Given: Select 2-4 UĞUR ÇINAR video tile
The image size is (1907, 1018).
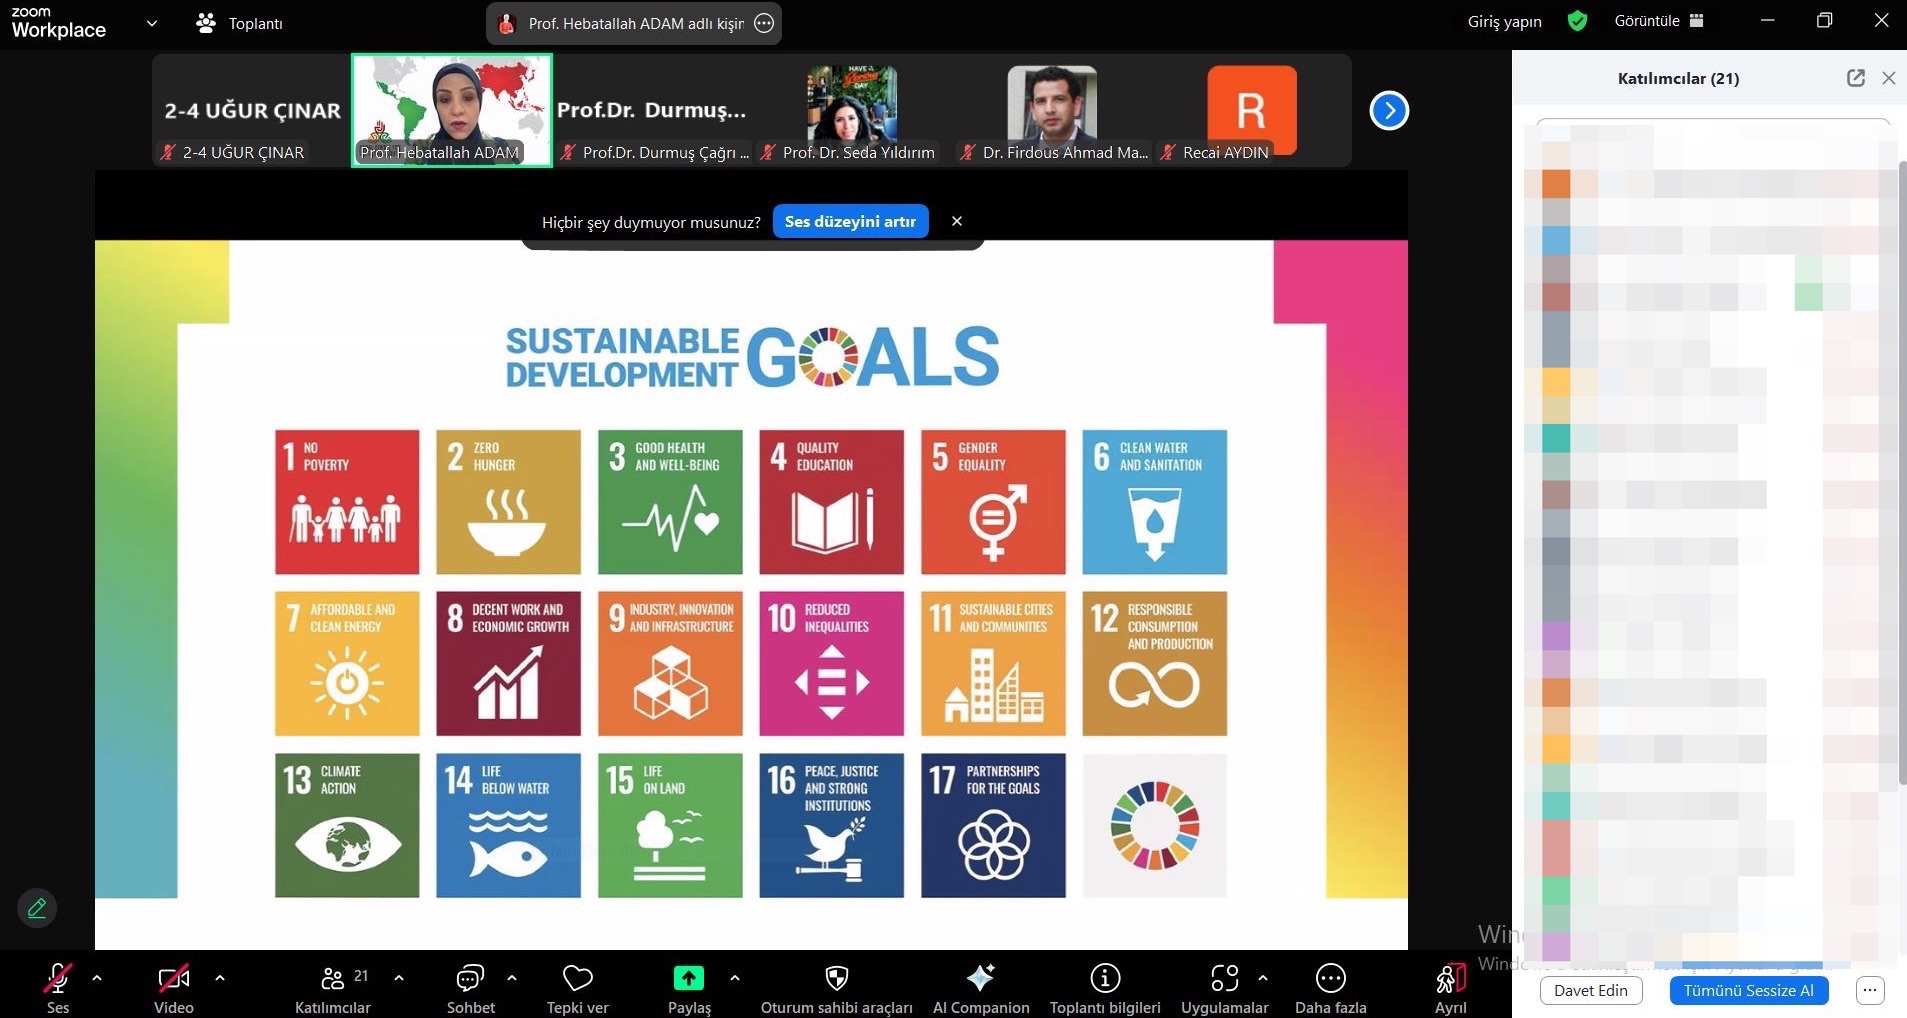Looking at the screenshot, I should [251, 110].
